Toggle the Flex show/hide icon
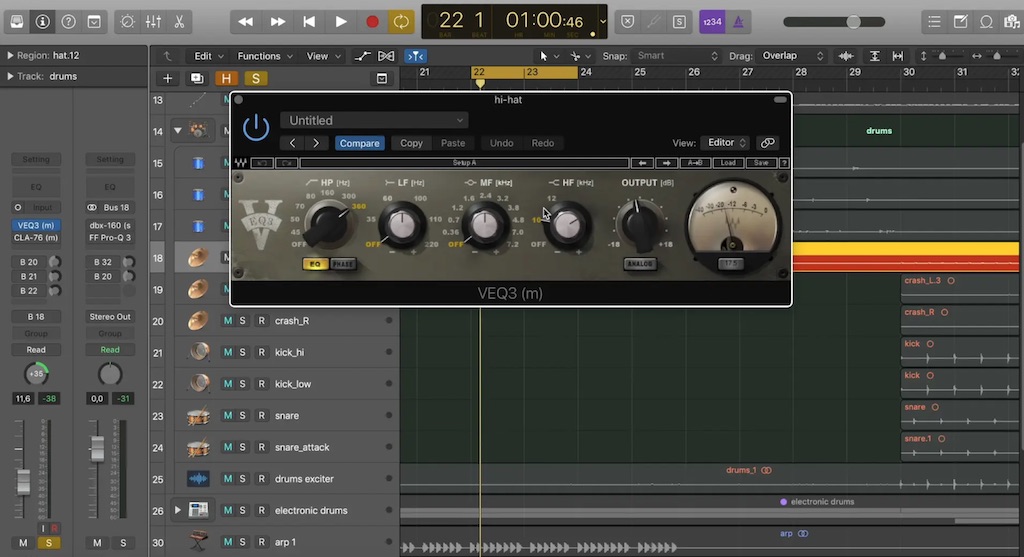This screenshot has height=557, width=1024. pyautogui.click(x=386, y=56)
